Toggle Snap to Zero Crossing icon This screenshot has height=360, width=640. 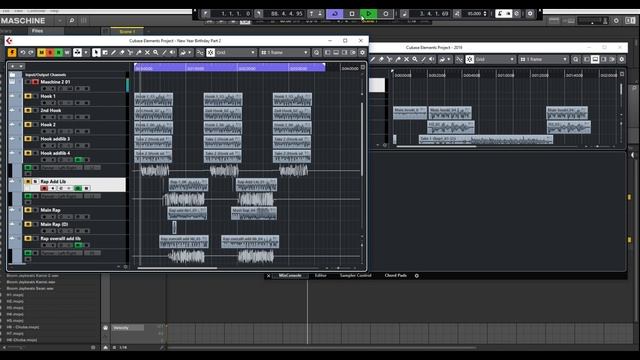pyautogui.click(x=200, y=53)
